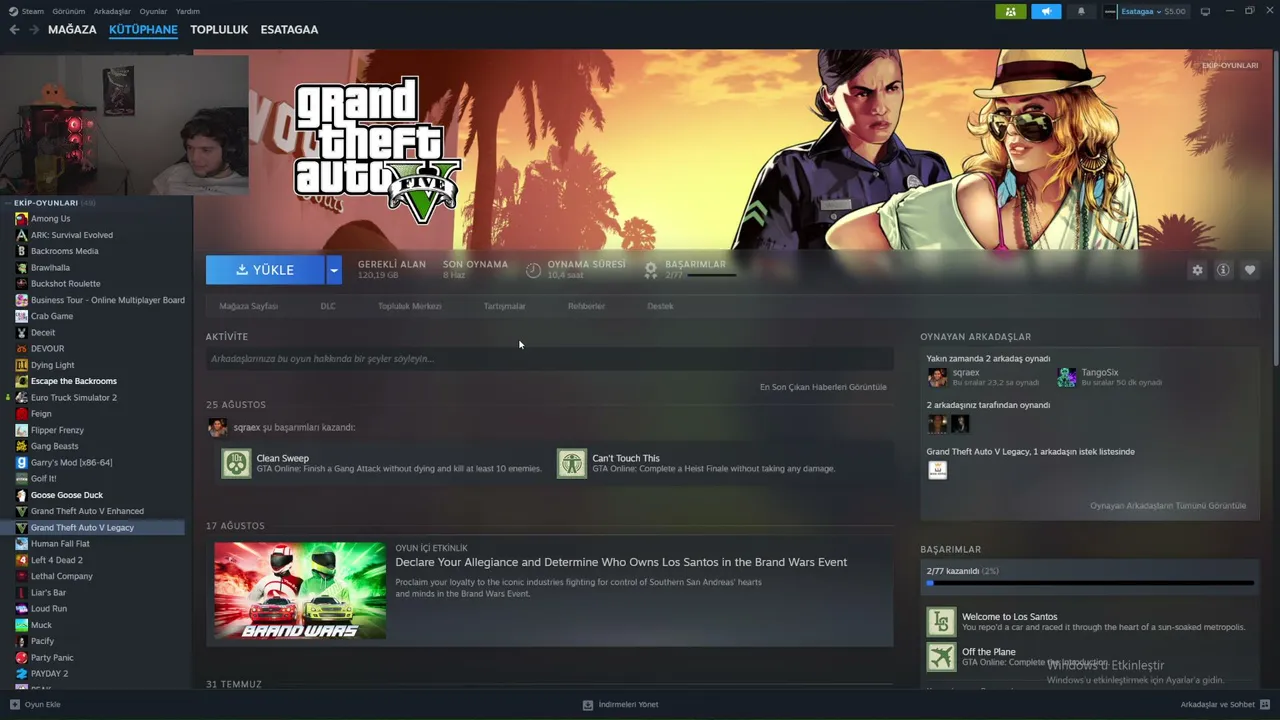The width and height of the screenshot is (1280, 720).
Task: Open the ESATAGAA profile tab
Action: point(289,30)
